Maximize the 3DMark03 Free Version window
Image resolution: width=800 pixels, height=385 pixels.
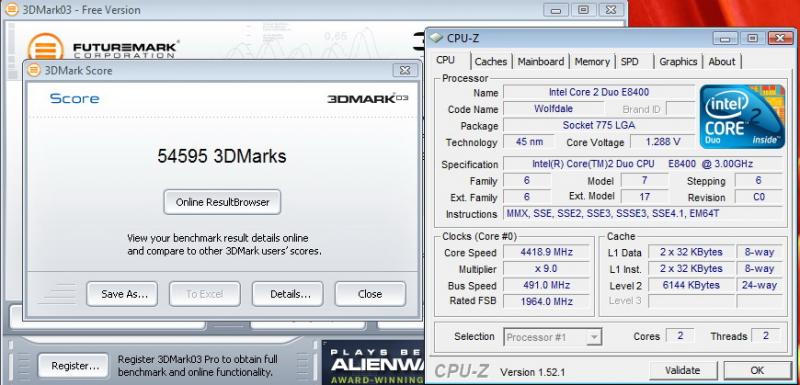[583, 10]
